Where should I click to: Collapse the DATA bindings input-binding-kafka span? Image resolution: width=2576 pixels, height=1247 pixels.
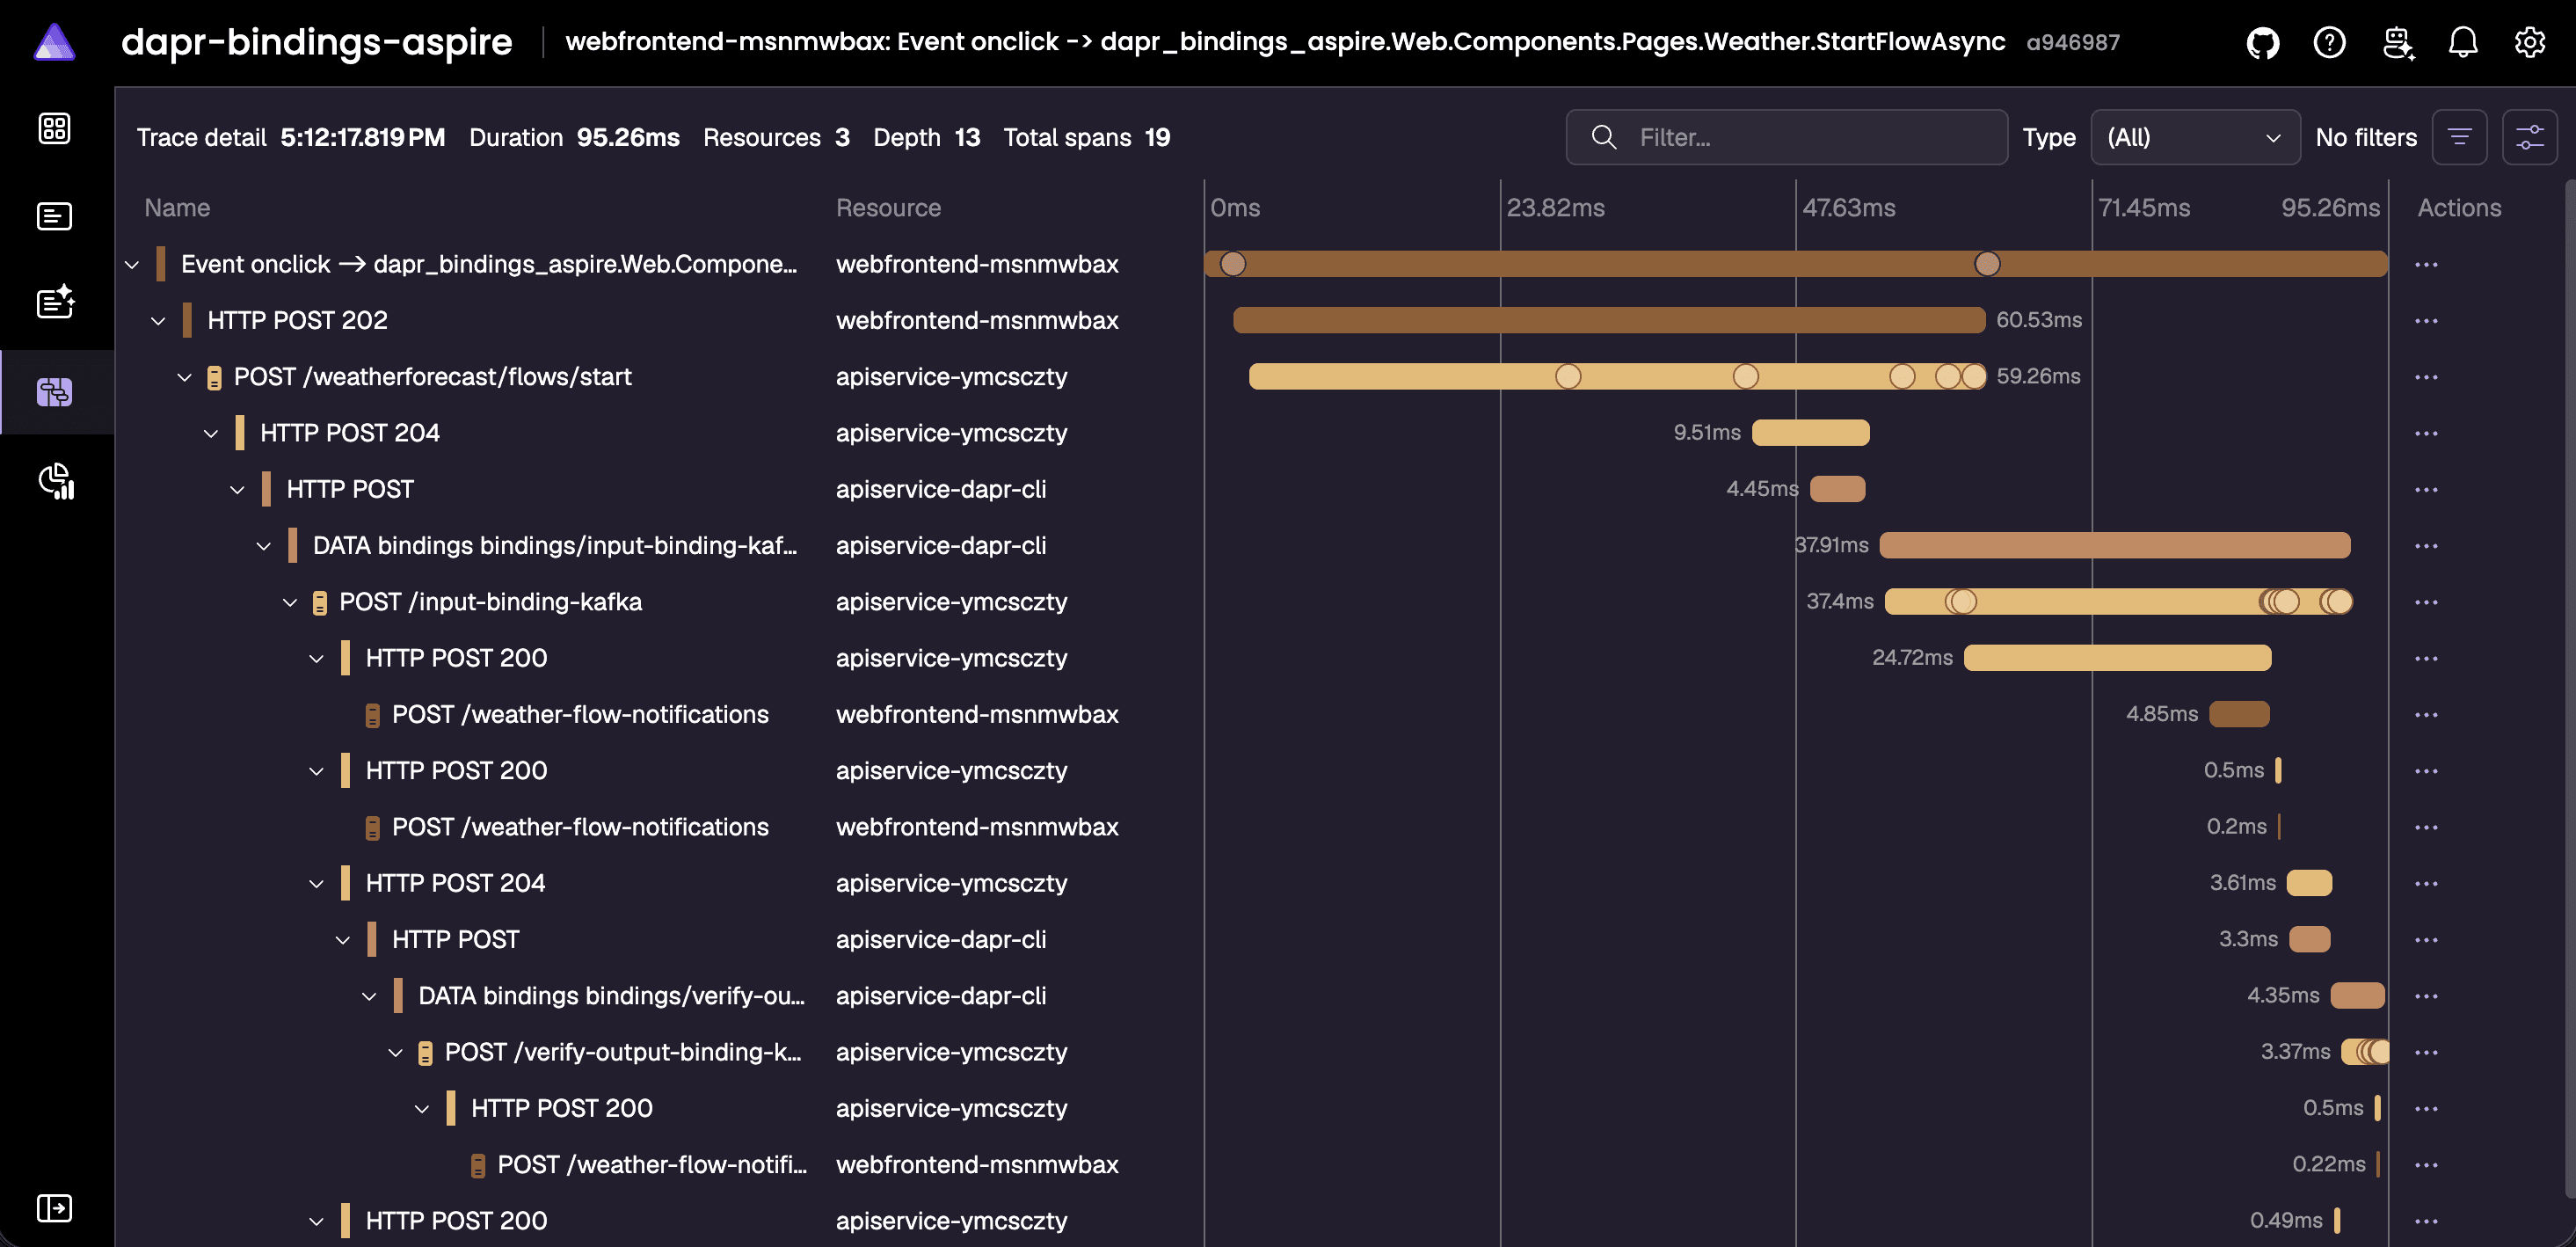[263, 546]
